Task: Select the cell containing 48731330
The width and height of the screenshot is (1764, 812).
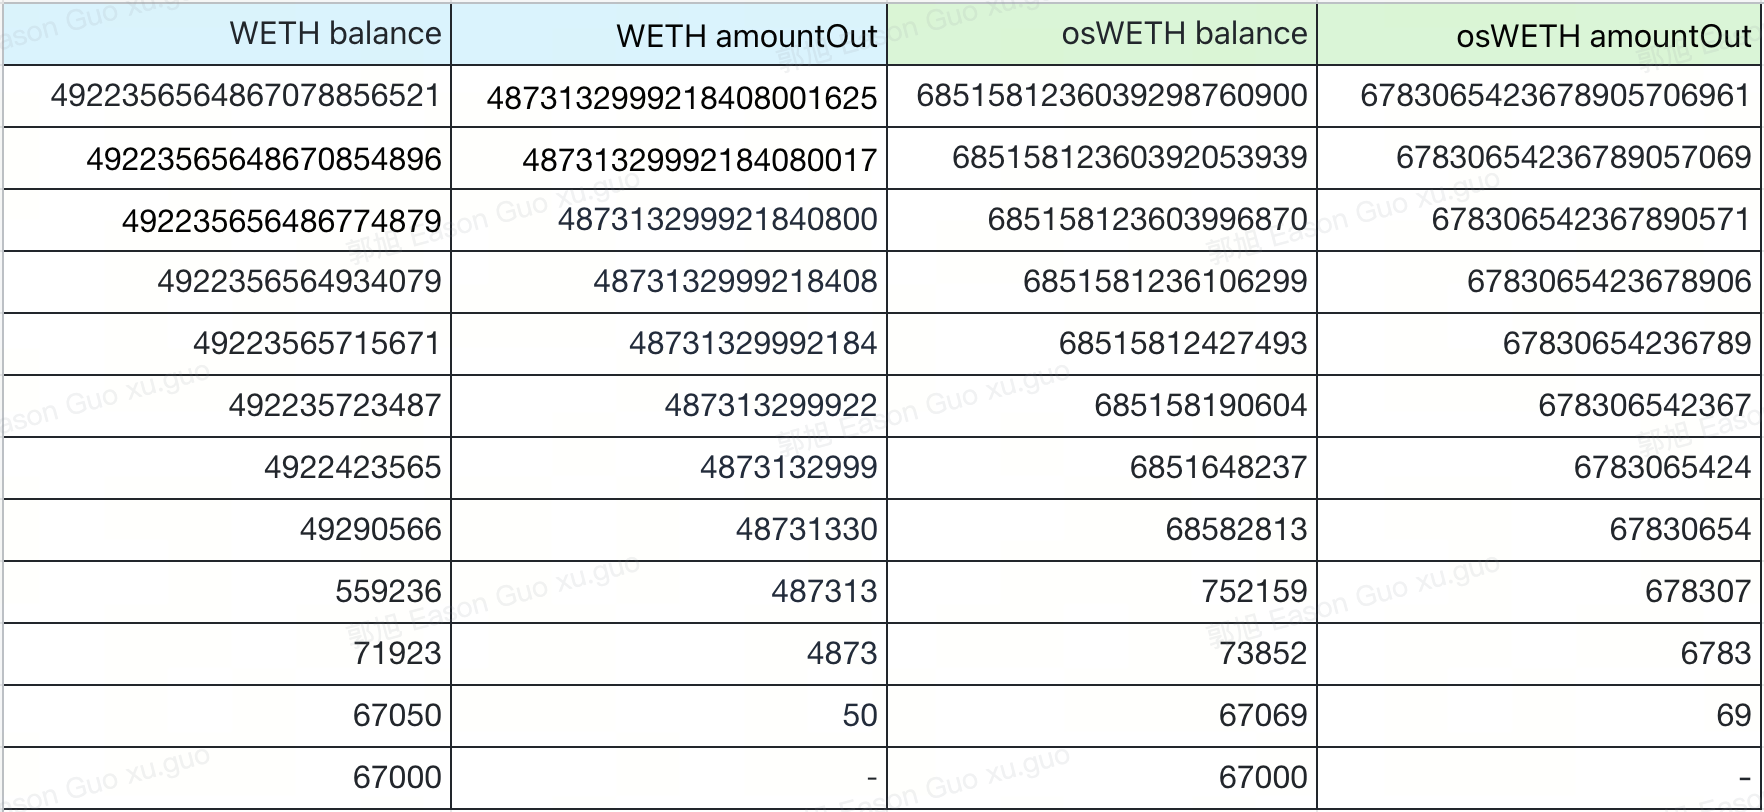Action: pyautogui.click(x=806, y=530)
